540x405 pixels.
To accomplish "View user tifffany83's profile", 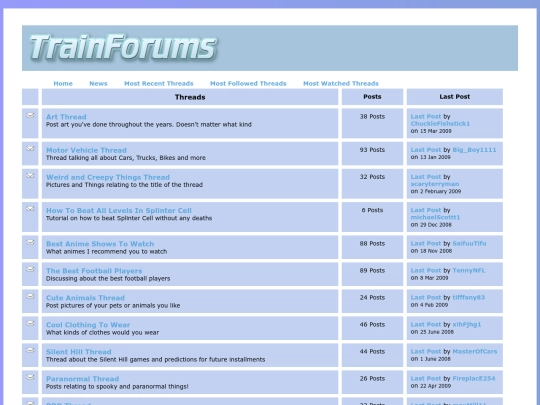I will tap(468, 297).
